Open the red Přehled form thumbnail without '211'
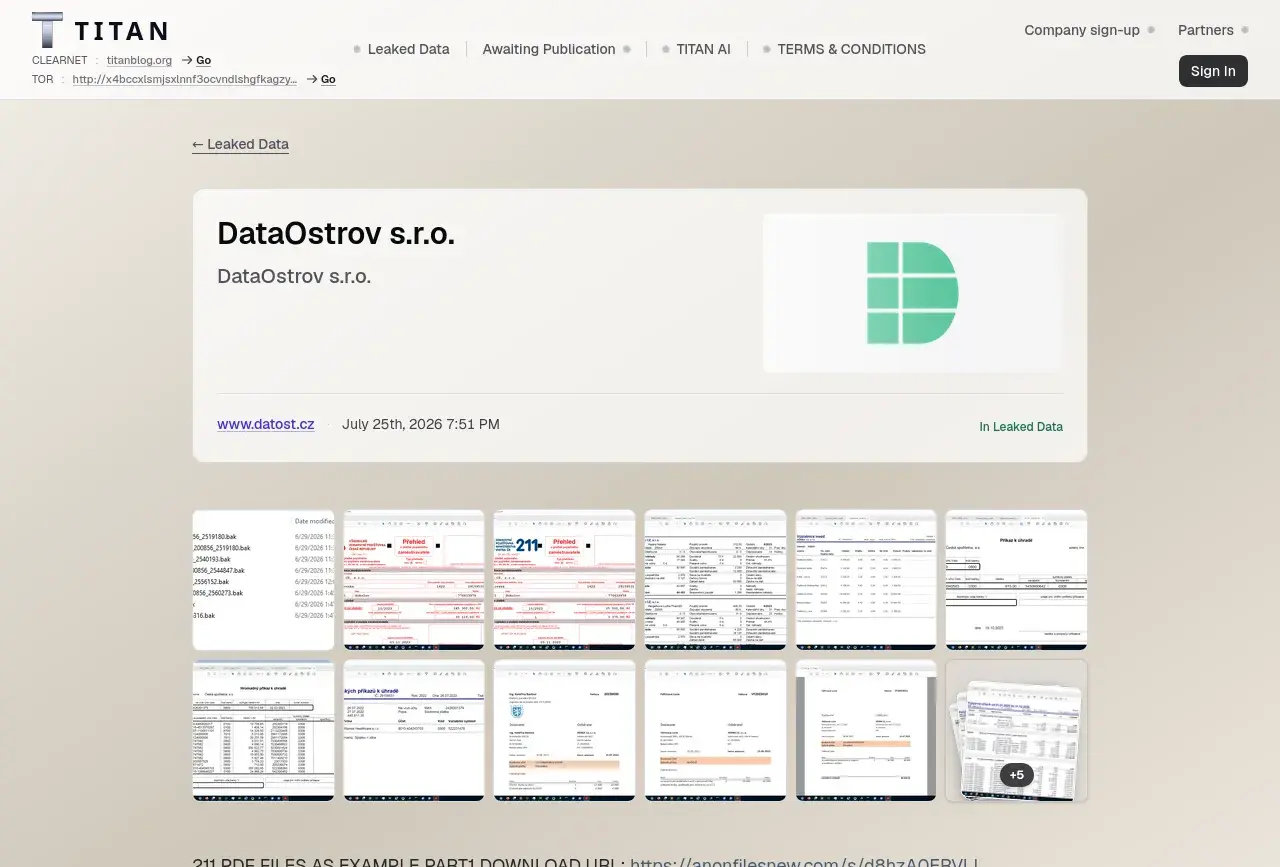The height and width of the screenshot is (867, 1280). pos(414,580)
